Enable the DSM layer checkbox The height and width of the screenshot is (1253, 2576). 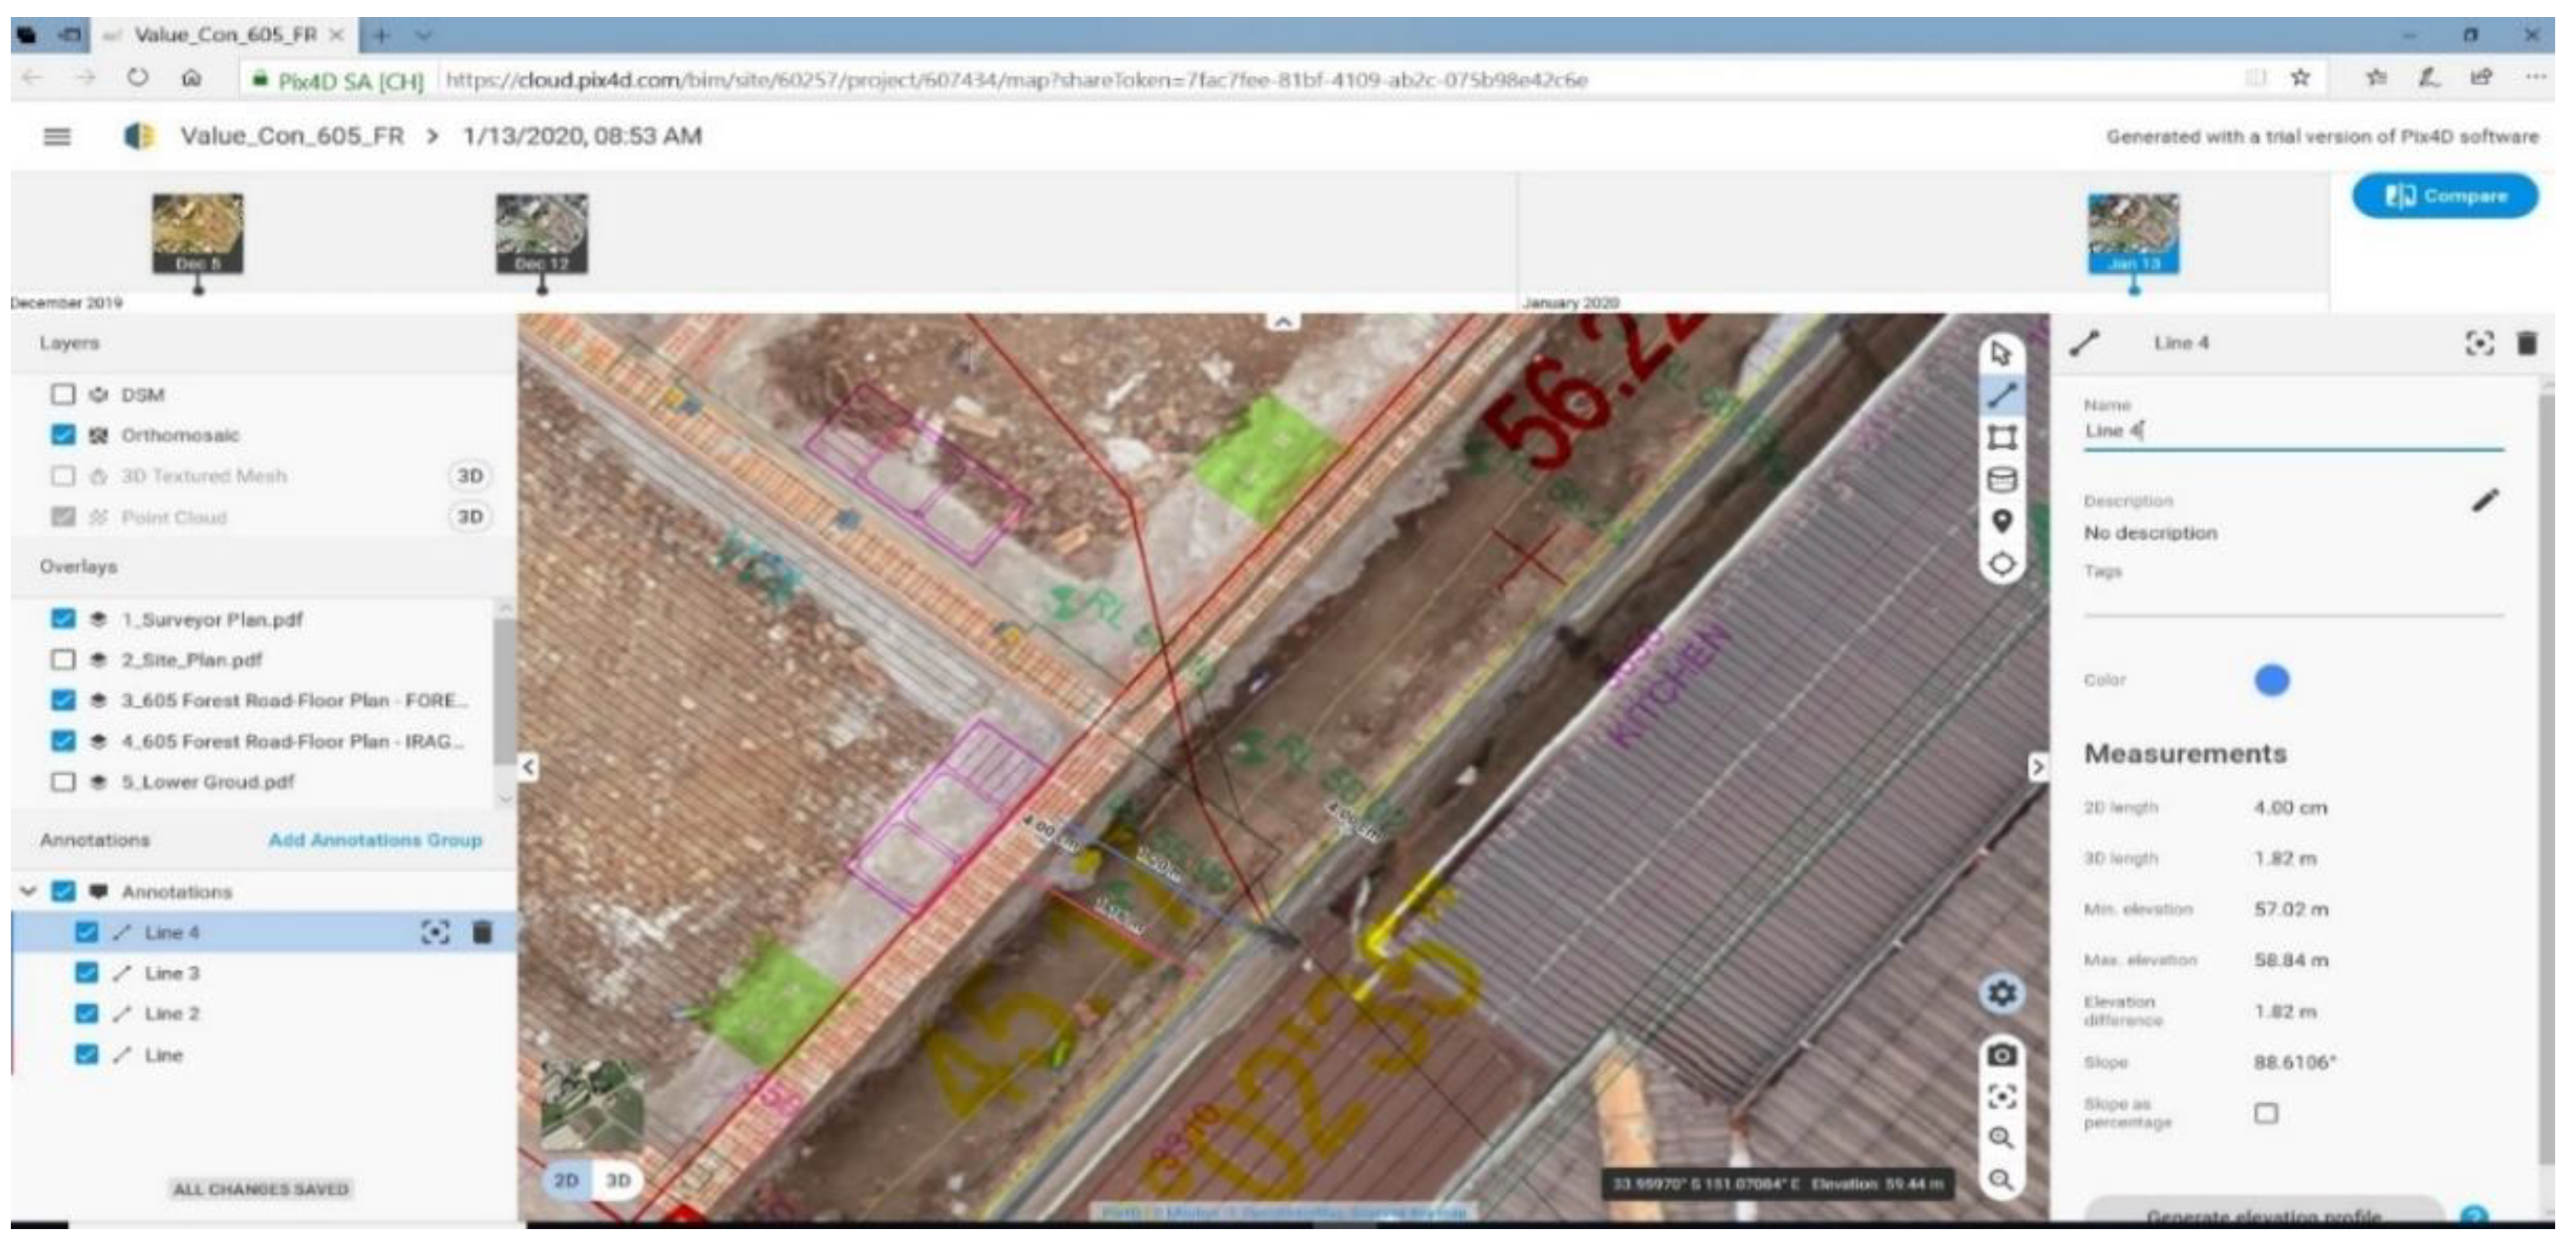[63, 394]
